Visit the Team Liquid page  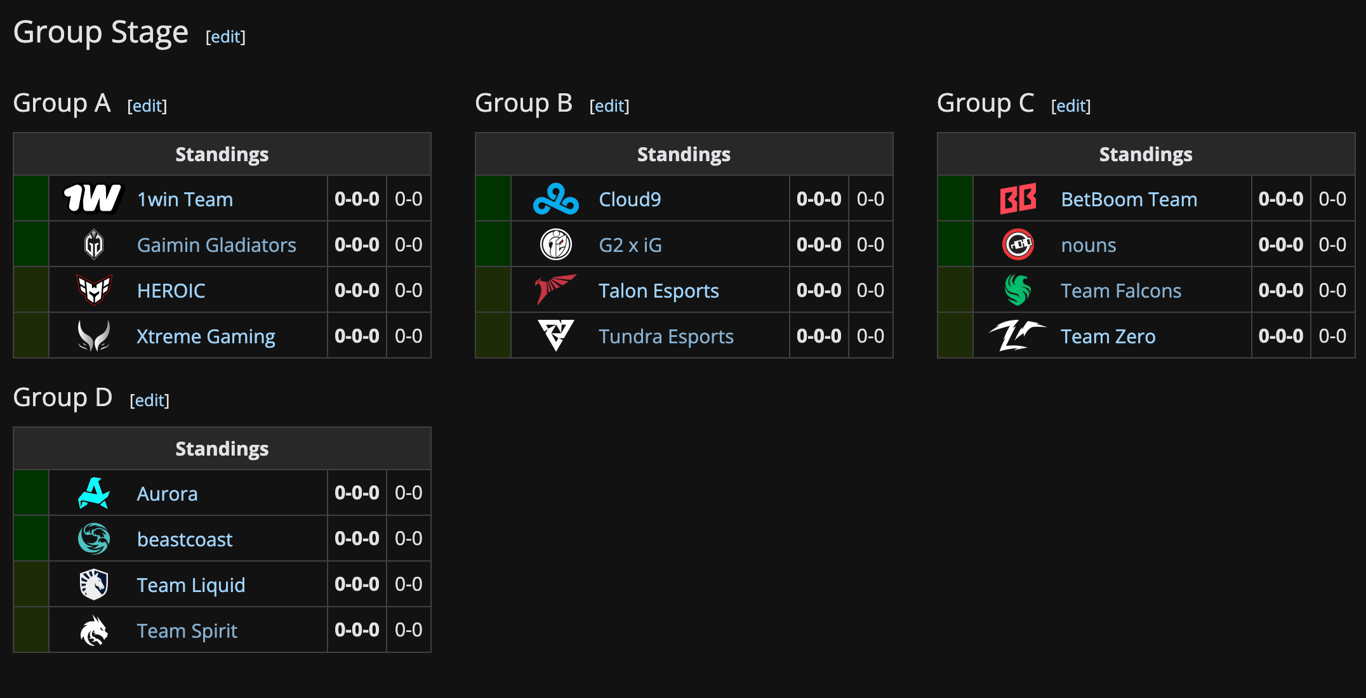click(x=191, y=585)
